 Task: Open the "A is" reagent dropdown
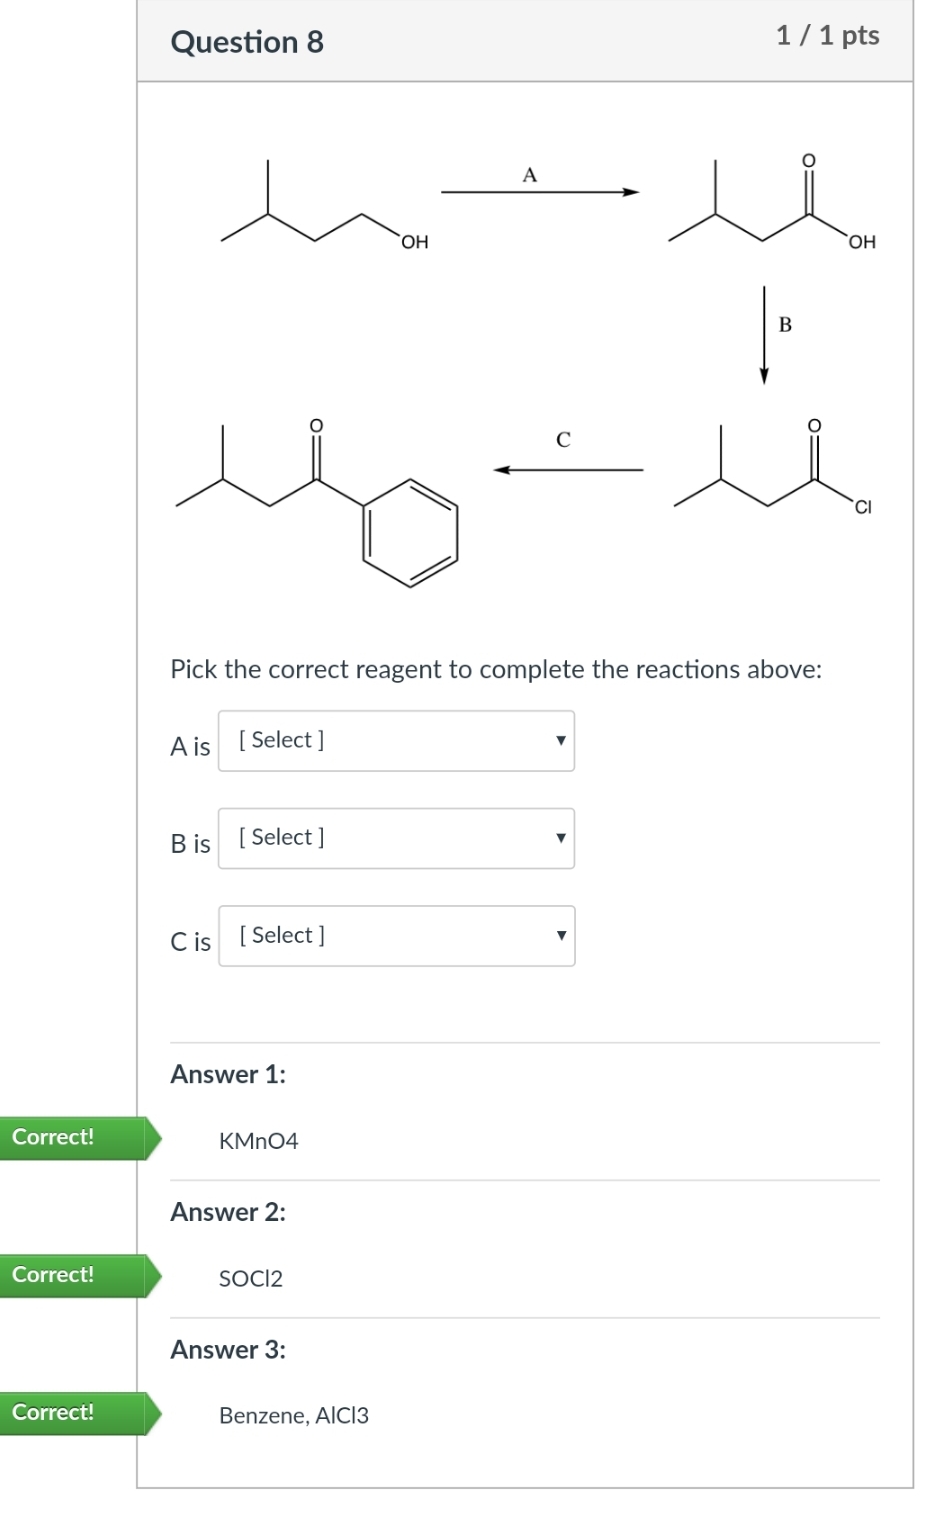pyautogui.click(x=396, y=741)
